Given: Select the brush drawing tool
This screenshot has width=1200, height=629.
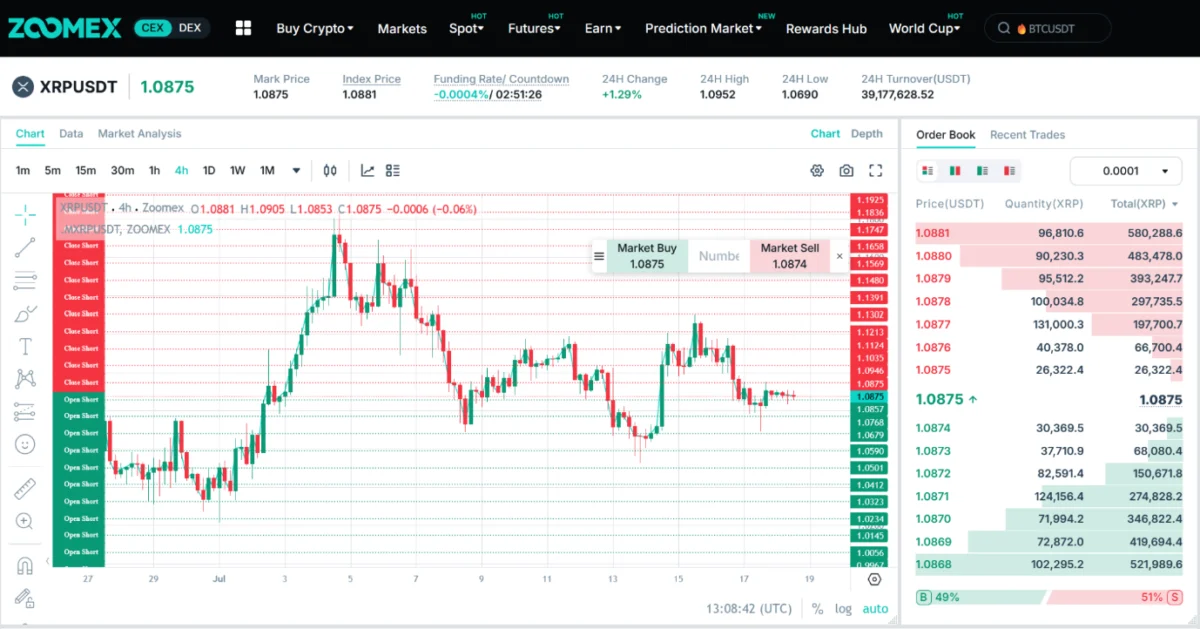Looking at the screenshot, I should point(25,314).
